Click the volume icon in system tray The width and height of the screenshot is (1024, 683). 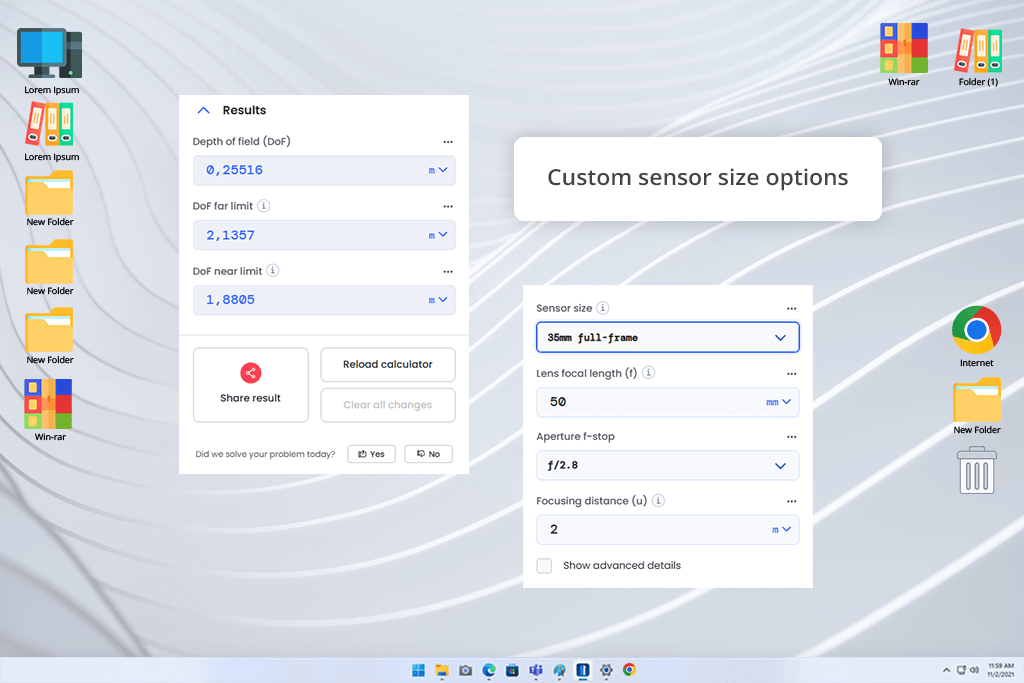(x=974, y=670)
